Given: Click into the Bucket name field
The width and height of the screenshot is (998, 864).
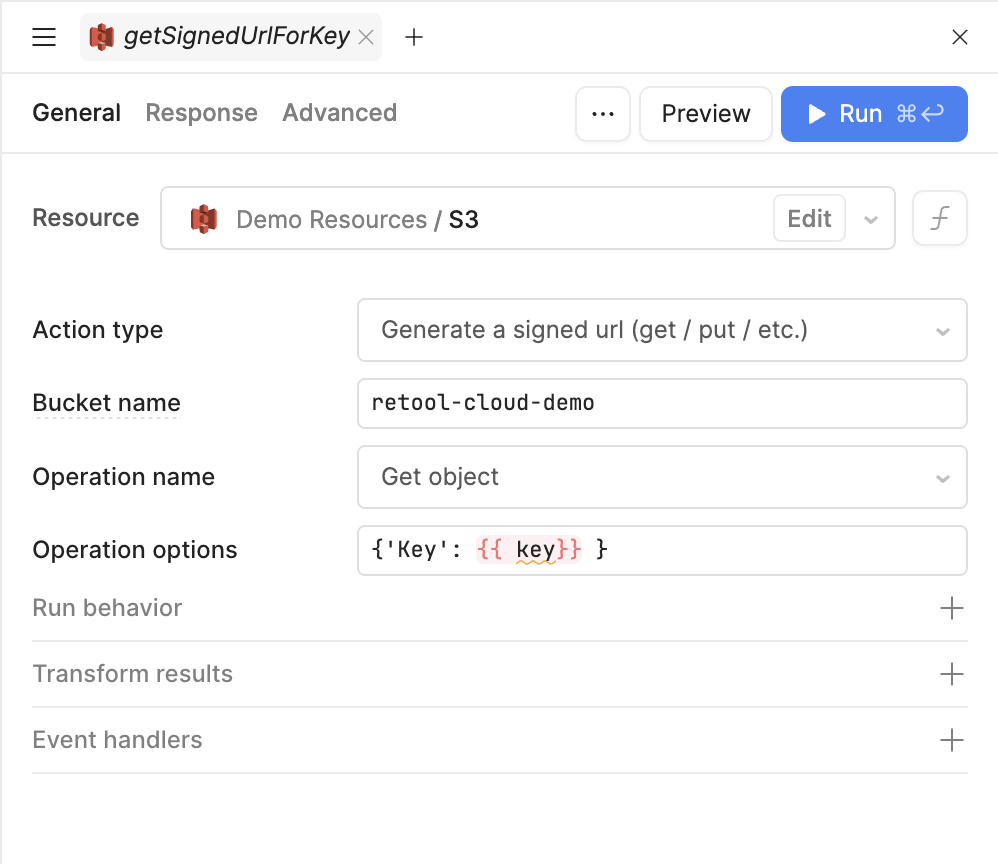Looking at the screenshot, I should tap(661, 403).
